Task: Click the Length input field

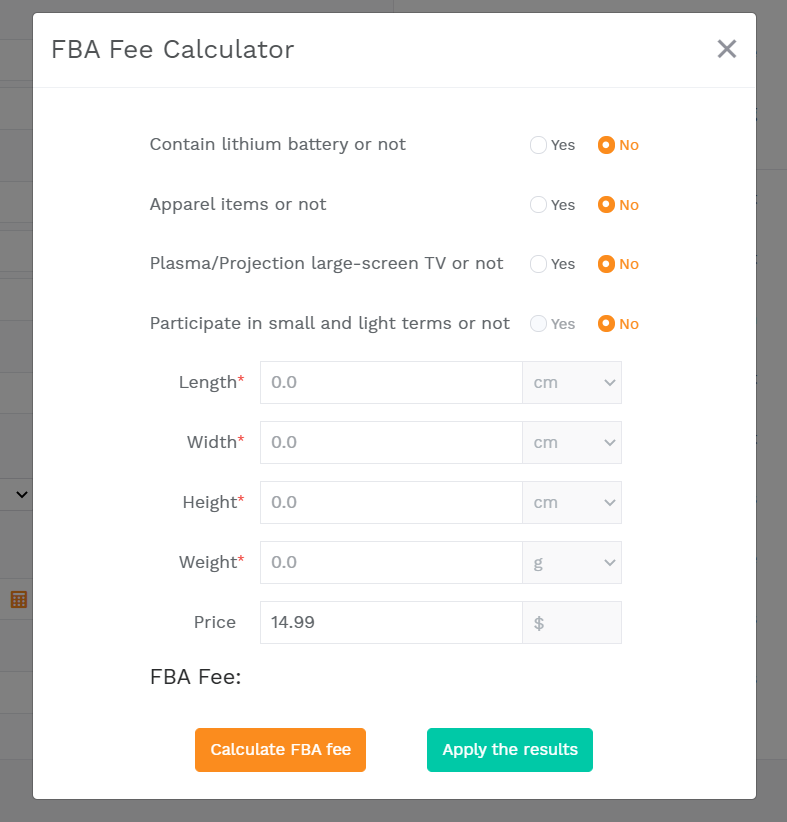Action: (x=391, y=383)
